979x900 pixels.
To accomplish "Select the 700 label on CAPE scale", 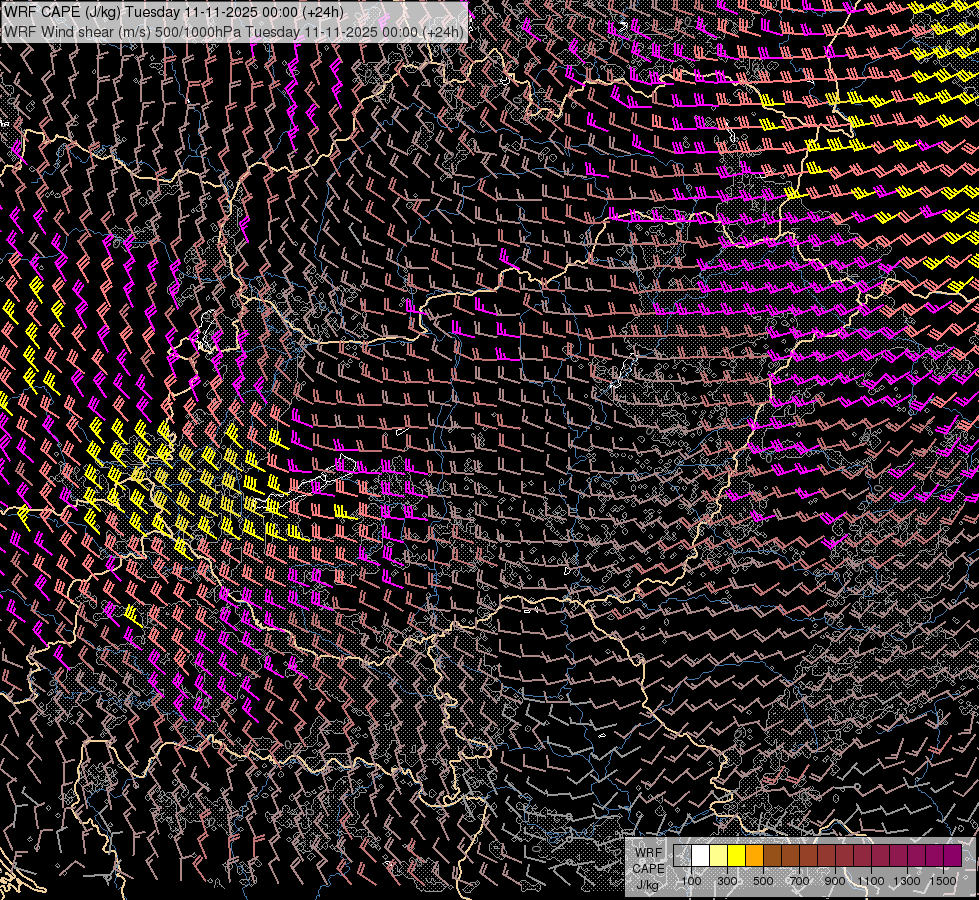I will pyautogui.click(x=799, y=881).
